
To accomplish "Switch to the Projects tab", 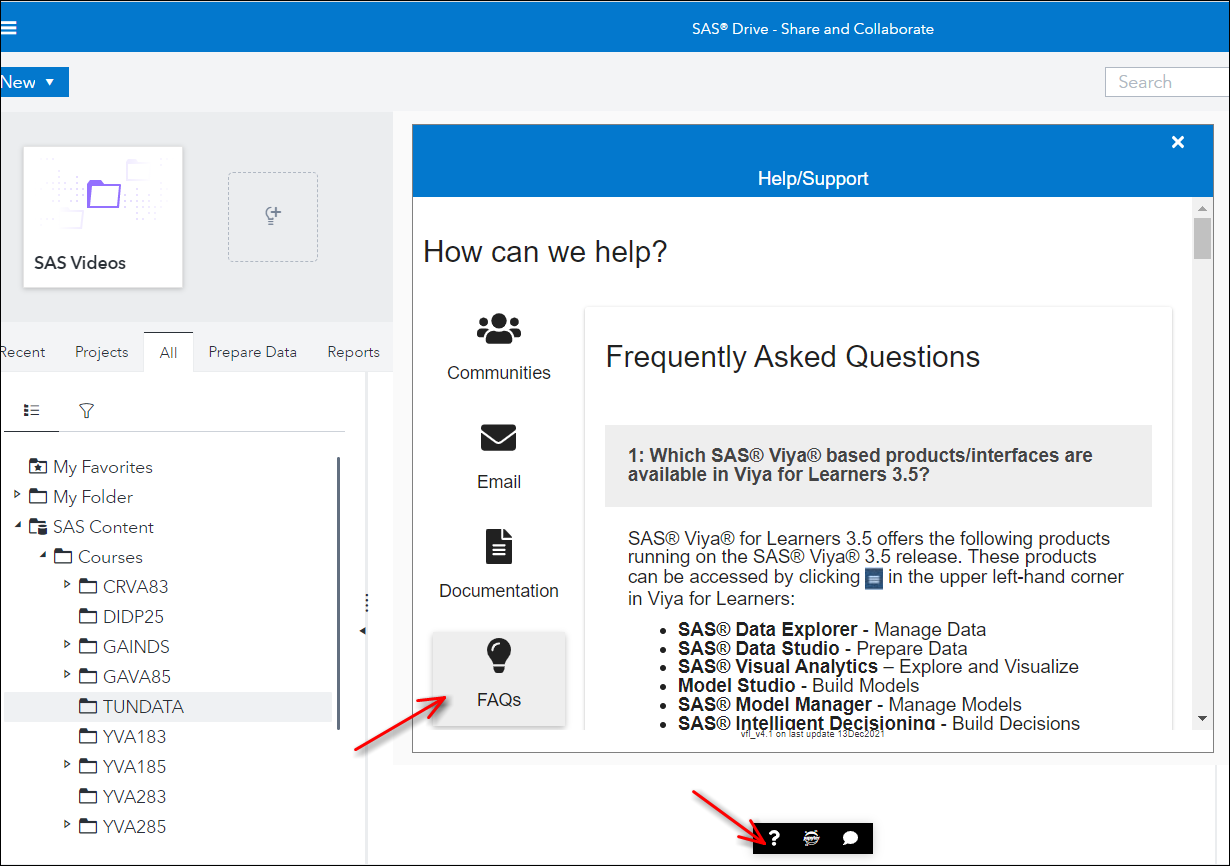I will (x=102, y=352).
